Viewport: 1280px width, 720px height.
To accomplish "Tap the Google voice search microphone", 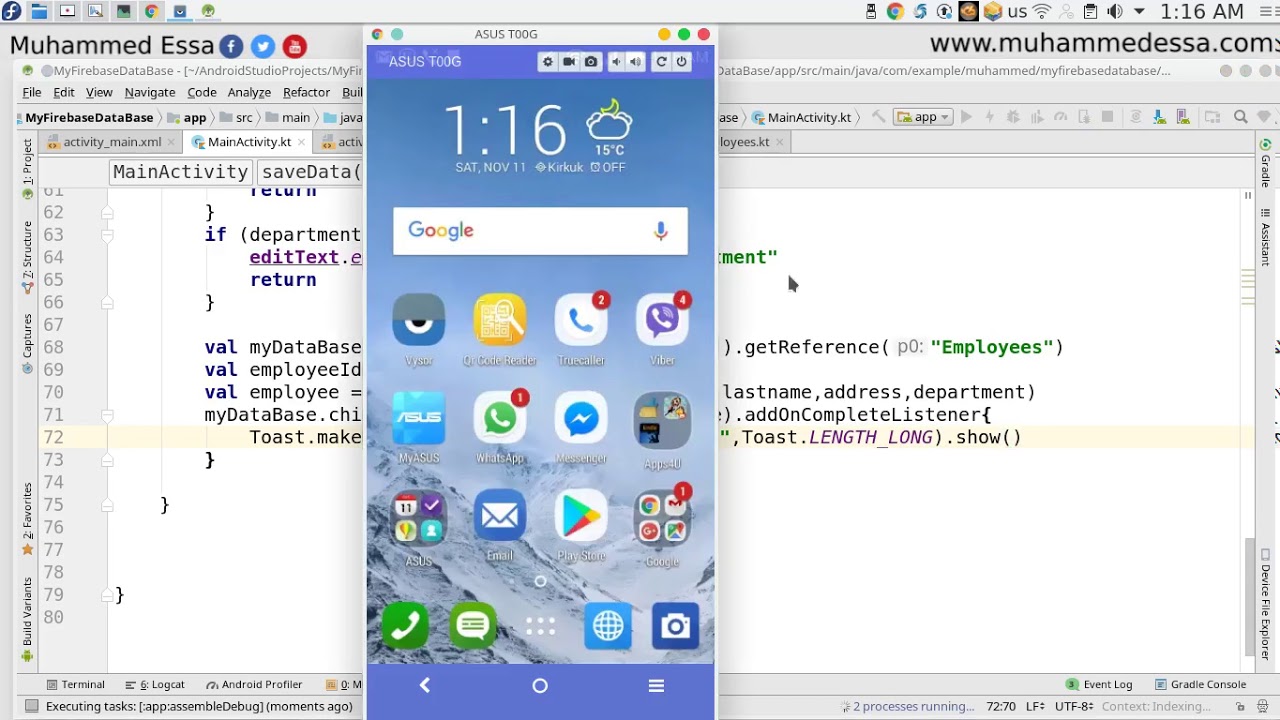I will click(660, 231).
